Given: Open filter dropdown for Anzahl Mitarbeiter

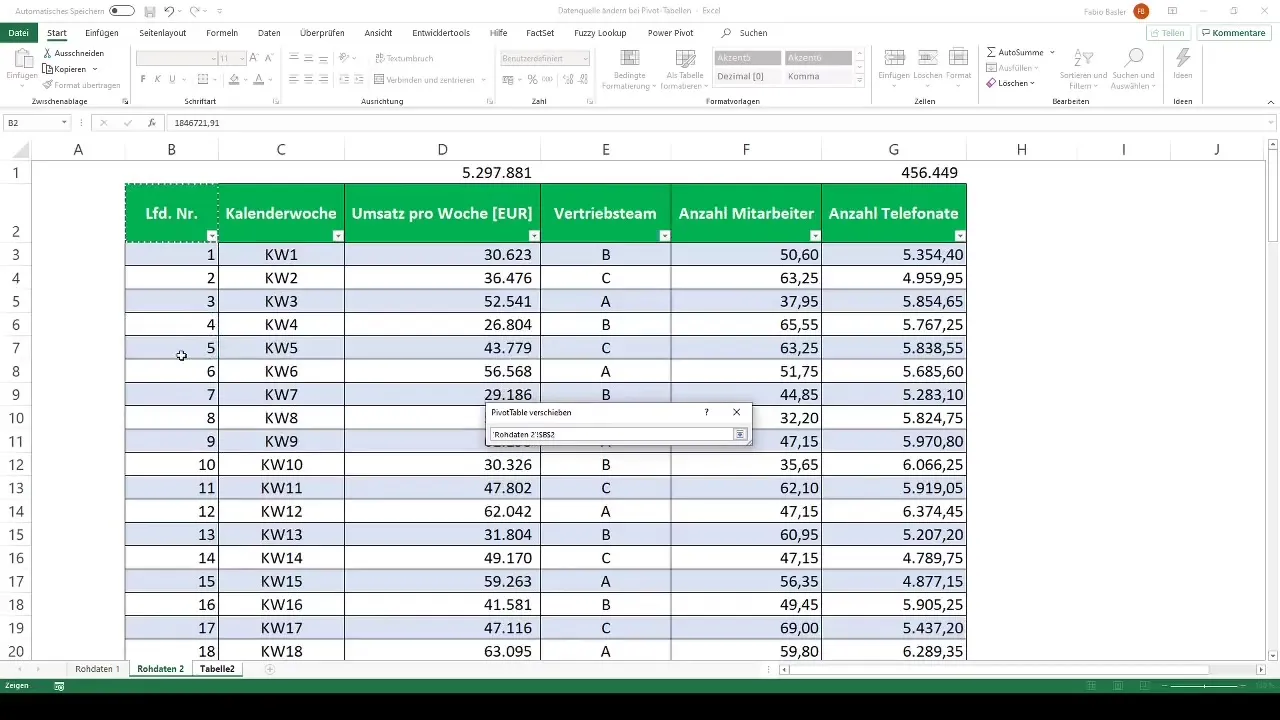Looking at the screenshot, I should (815, 235).
